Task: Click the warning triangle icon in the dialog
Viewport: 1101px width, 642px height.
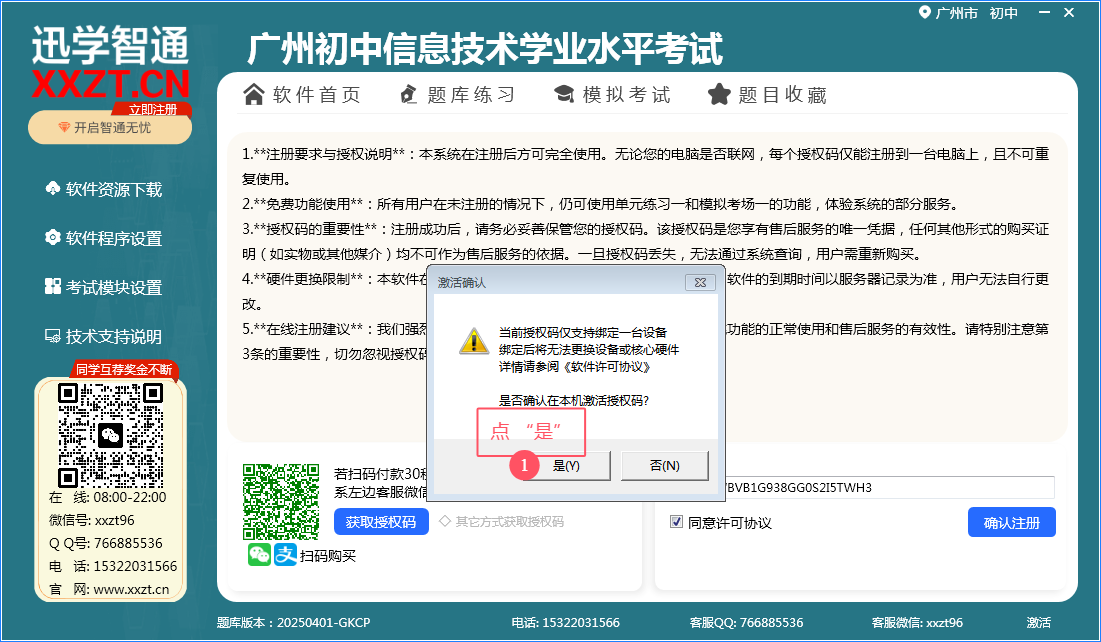Action: (x=474, y=341)
